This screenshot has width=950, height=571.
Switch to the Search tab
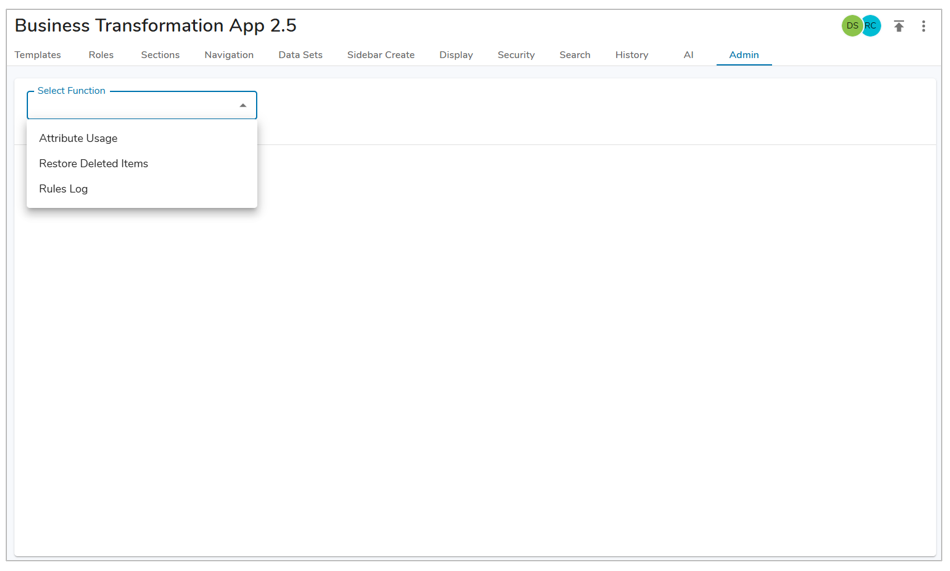click(575, 55)
